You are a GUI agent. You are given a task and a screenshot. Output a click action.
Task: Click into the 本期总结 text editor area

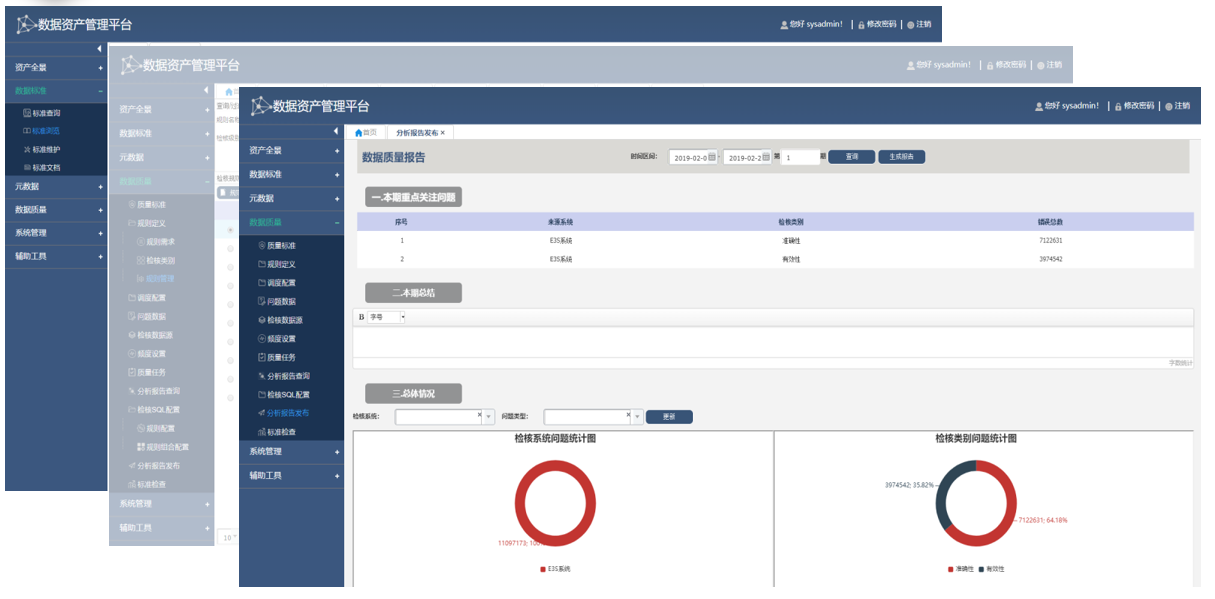tap(773, 341)
